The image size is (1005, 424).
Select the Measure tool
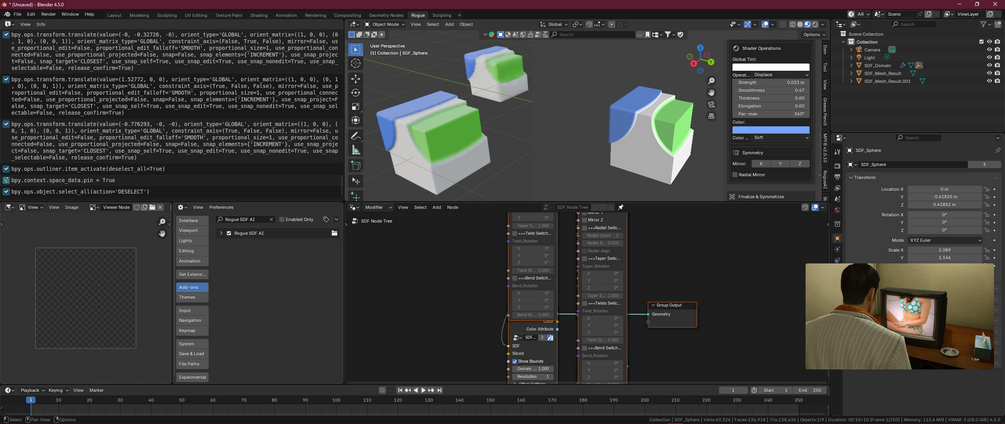[x=356, y=150]
